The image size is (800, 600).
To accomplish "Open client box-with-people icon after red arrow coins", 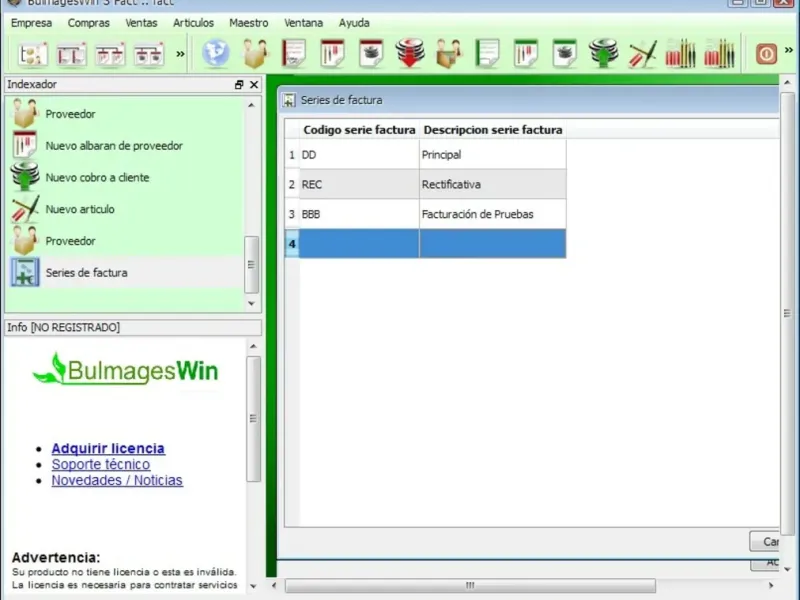I will [449, 54].
